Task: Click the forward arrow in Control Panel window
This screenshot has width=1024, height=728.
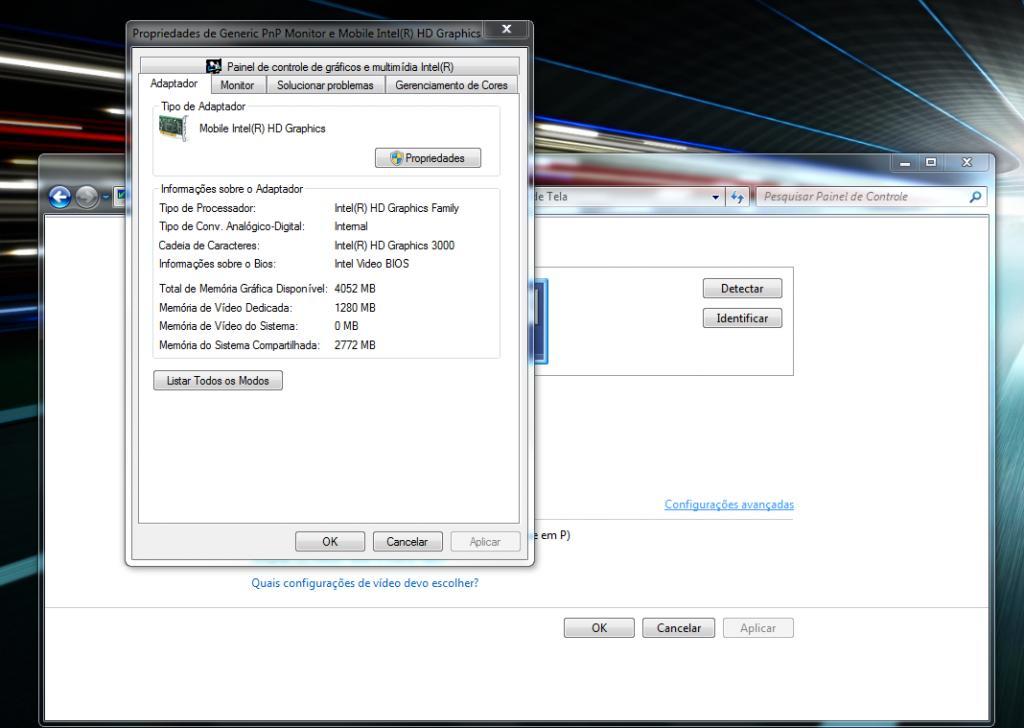Action: (87, 197)
